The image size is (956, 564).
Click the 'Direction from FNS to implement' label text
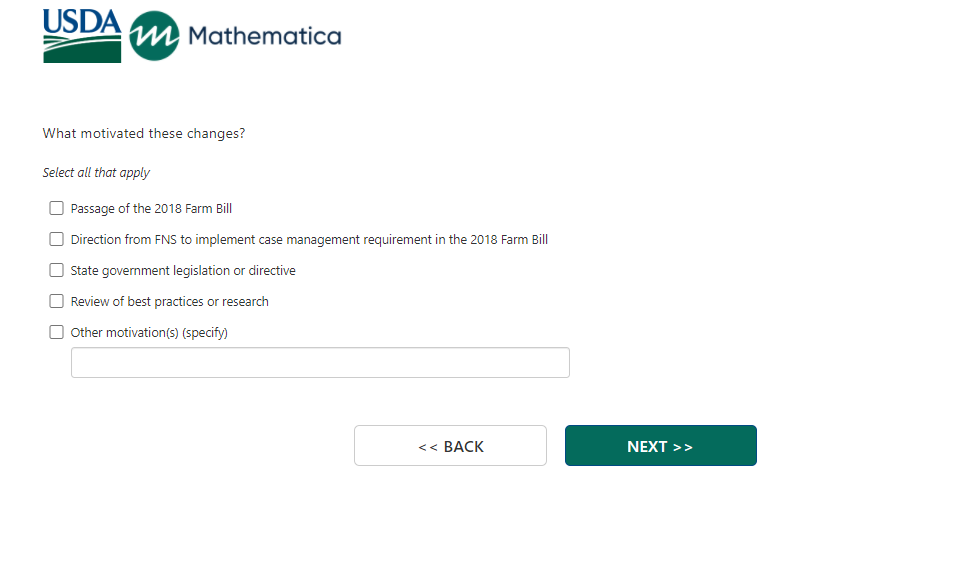pos(309,240)
